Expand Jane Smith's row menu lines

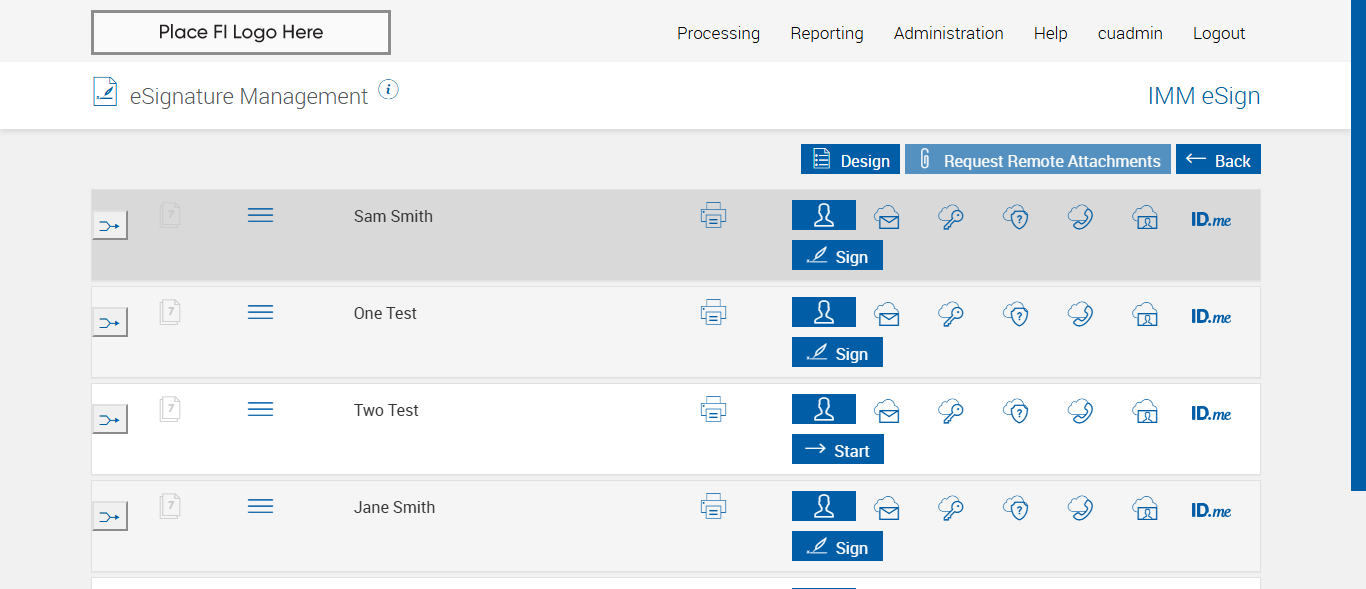(260, 506)
